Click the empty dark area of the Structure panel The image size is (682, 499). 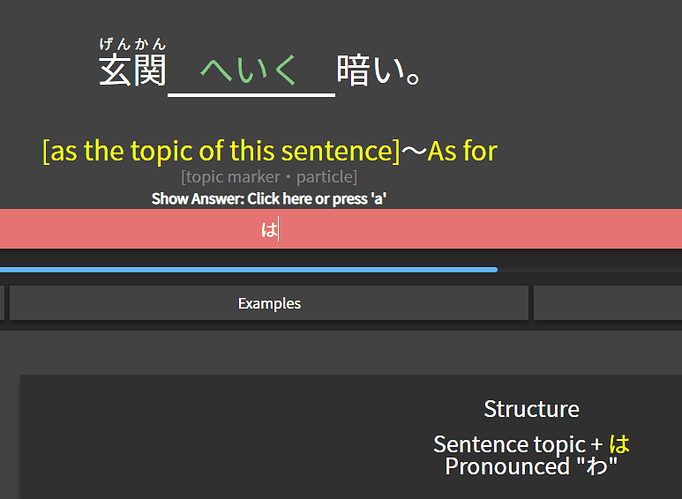pos(217,435)
